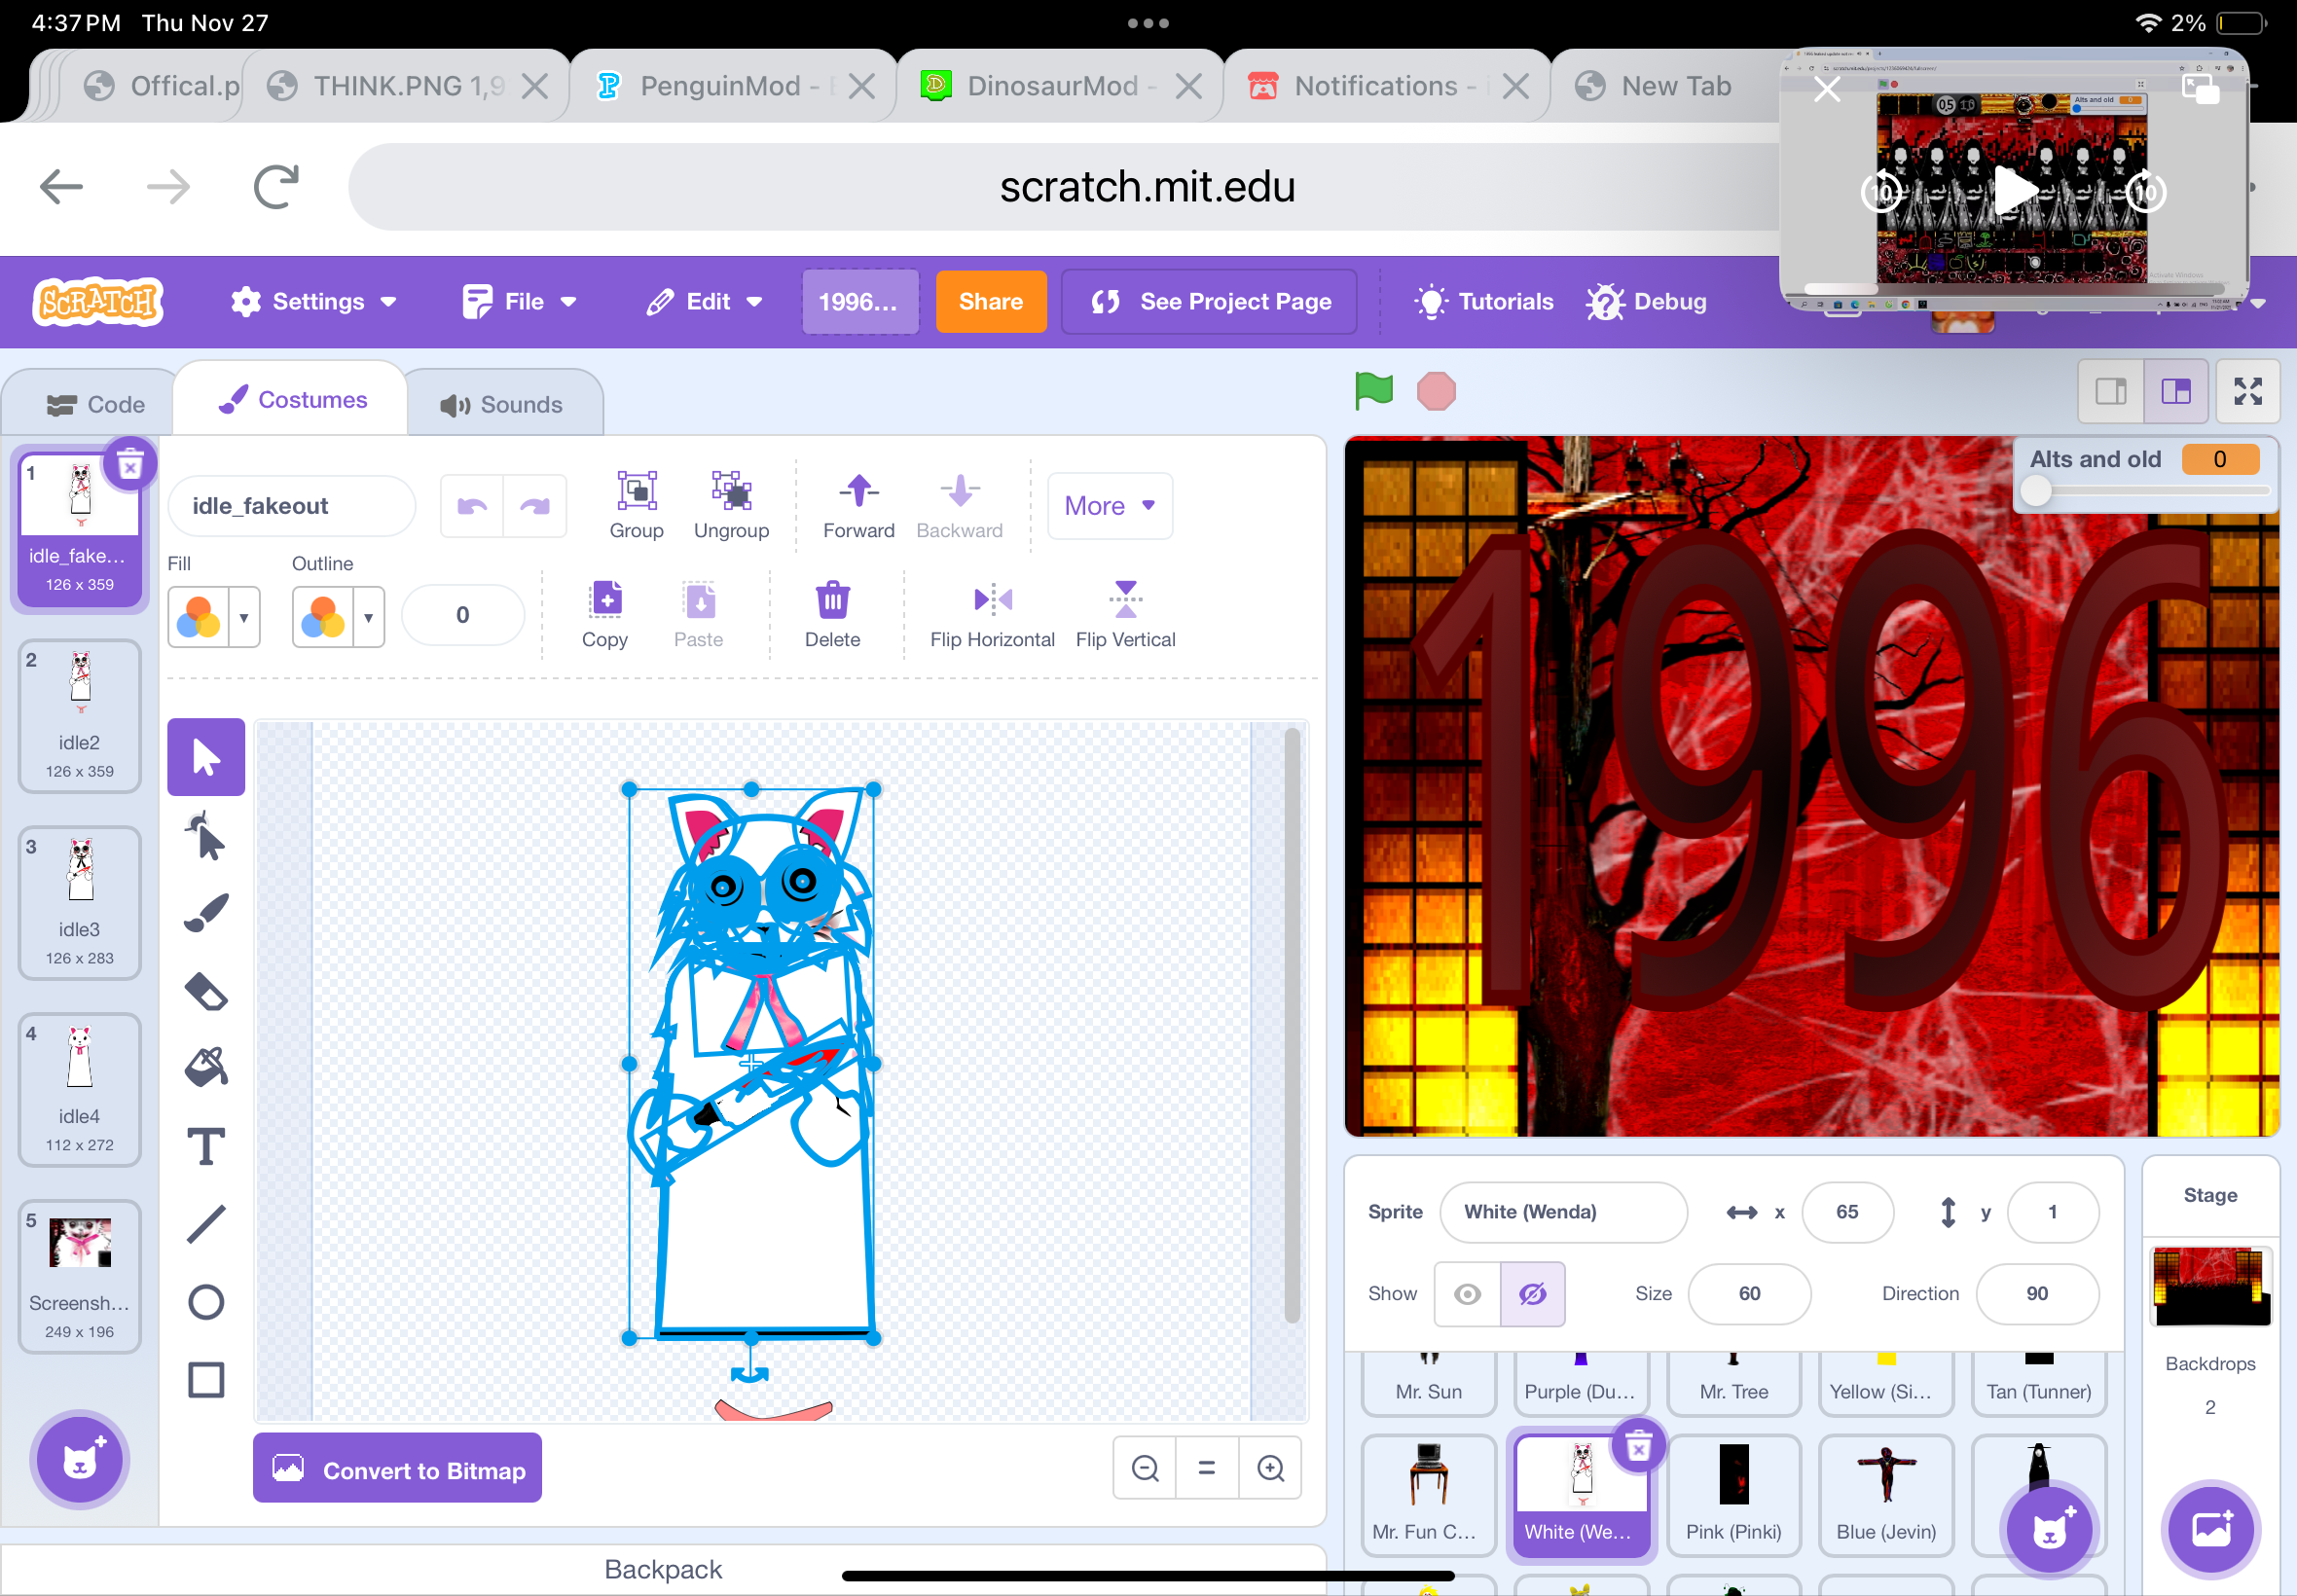
Task: Select the Circle tool
Action: pyautogui.click(x=206, y=1302)
